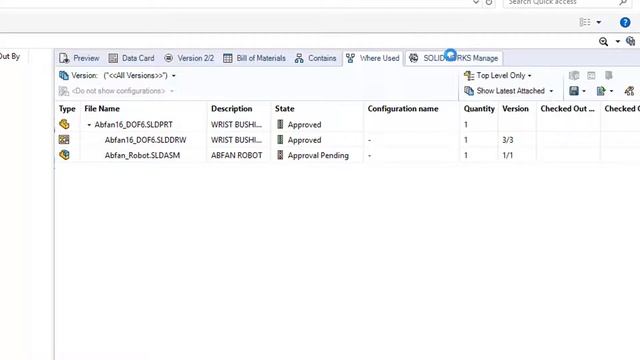The image size is (640, 360).
Task: Click the refresh icon beside the search field
Action: tap(489, 2)
